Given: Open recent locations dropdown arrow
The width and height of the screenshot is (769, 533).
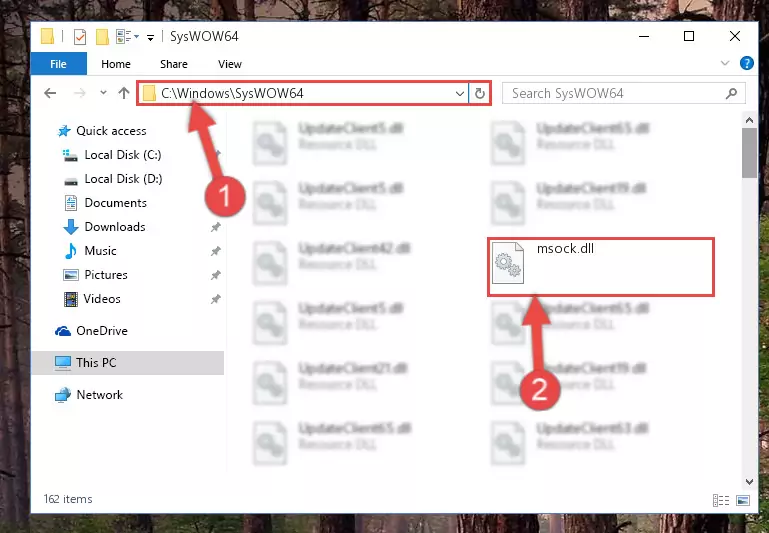Looking at the screenshot, I should 103,93.
